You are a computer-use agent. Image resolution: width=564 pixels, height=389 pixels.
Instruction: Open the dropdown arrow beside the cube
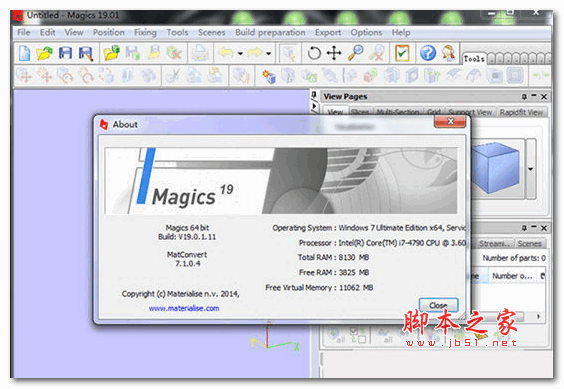531,168
